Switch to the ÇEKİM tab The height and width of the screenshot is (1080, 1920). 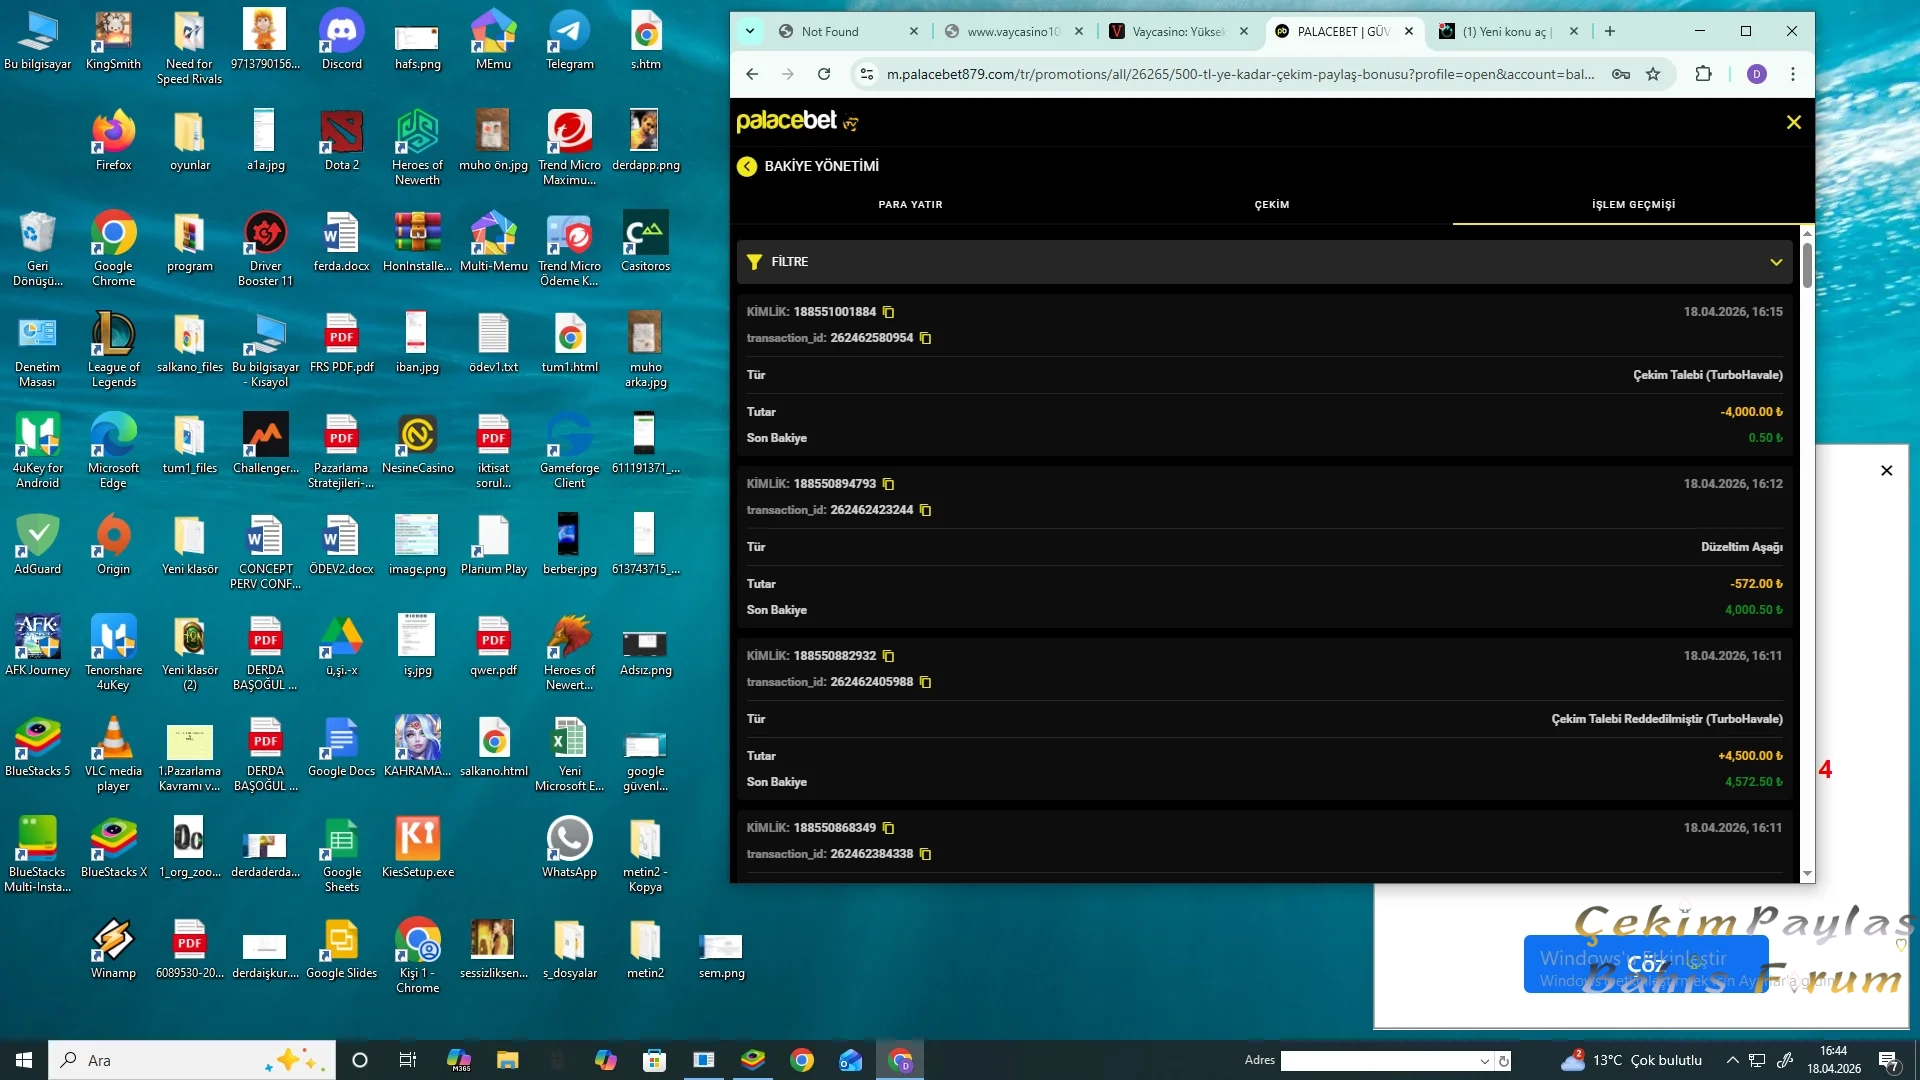(x=1271, y=205)
